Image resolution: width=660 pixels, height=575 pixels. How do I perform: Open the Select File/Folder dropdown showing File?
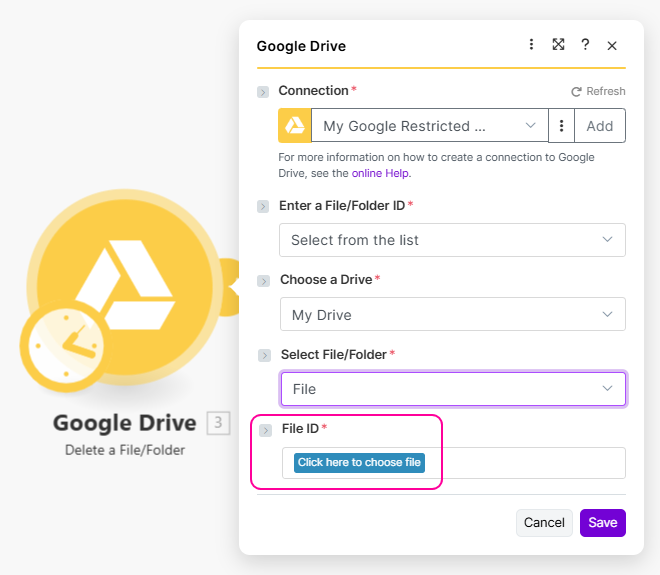452,389
